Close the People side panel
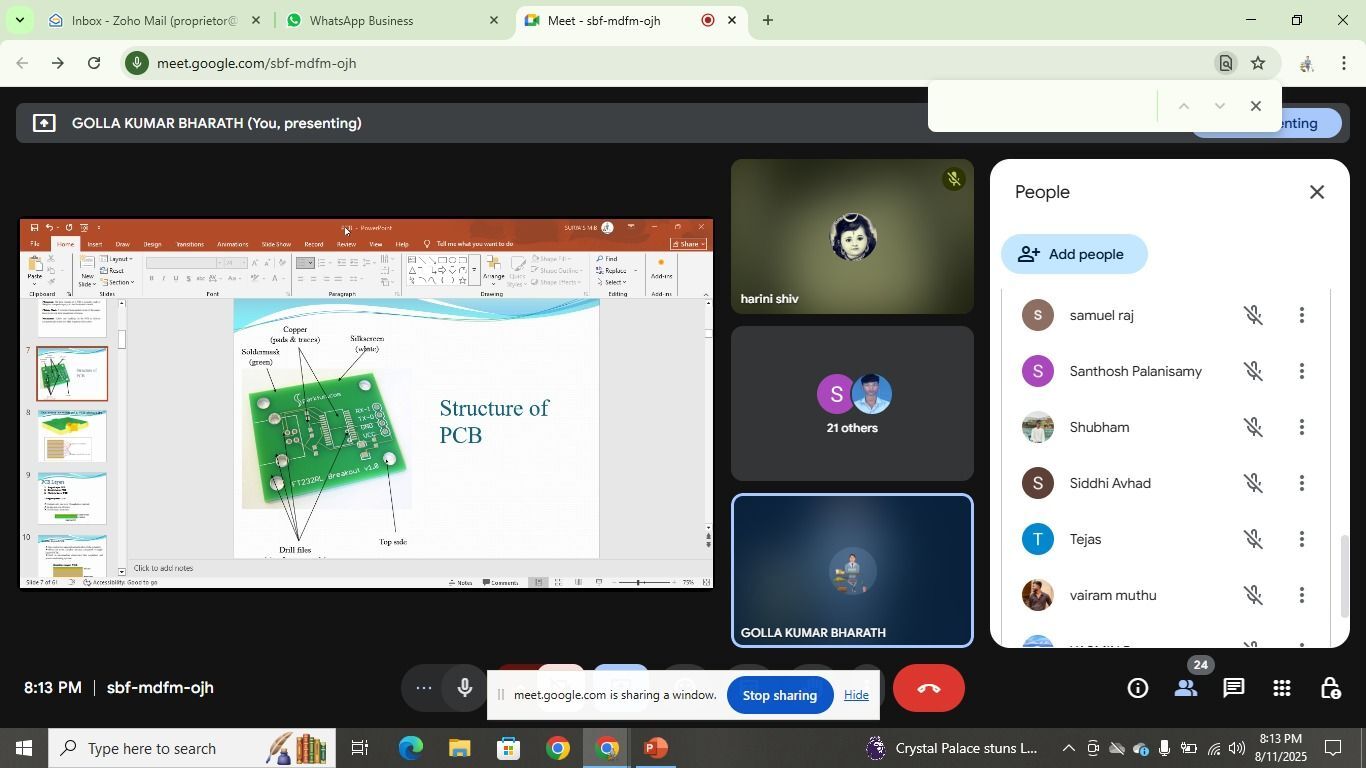Screen dimensions: 1366x768 pos(1317,192)
